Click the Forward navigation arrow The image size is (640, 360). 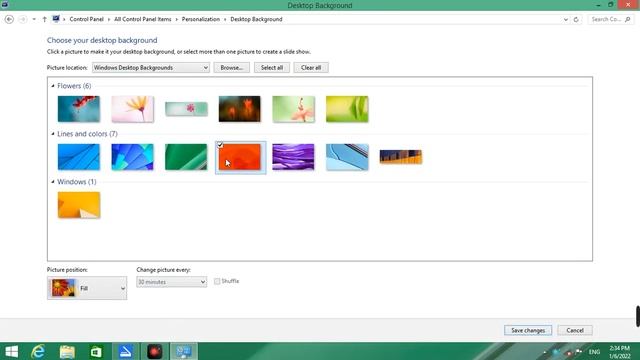(x=22, y=19)
